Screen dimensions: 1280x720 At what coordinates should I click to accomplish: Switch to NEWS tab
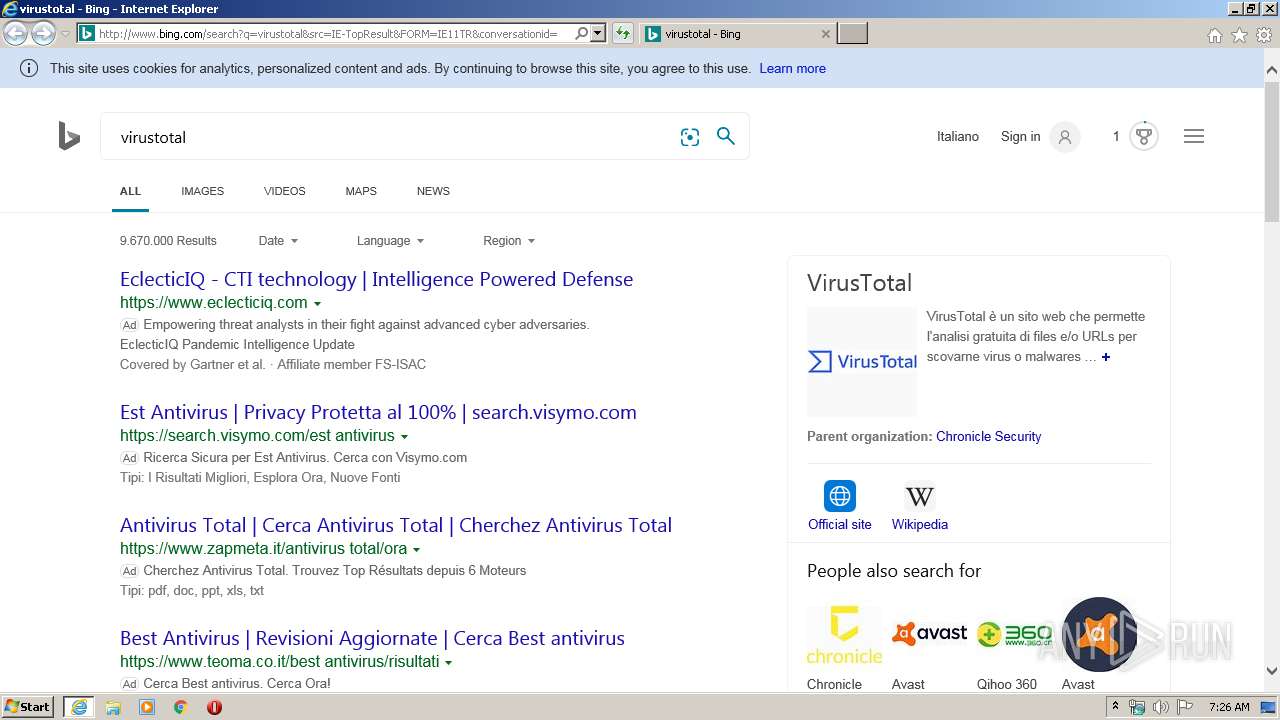[433, 191]
